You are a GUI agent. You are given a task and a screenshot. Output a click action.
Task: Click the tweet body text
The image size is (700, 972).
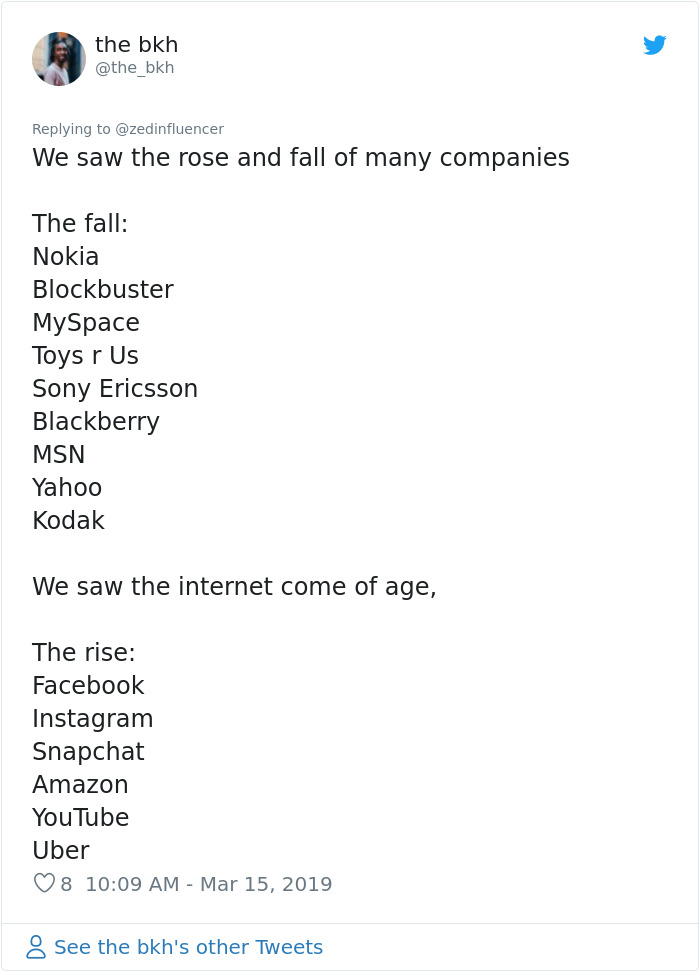click(x=300, y=157)
